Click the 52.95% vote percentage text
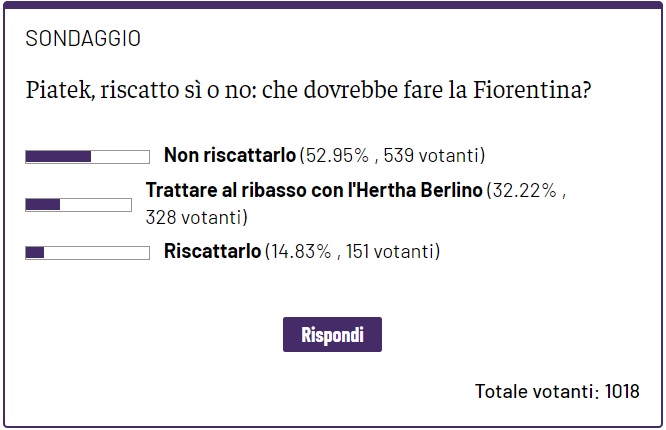This screenshot has height=430, width=666. [337, 156]
